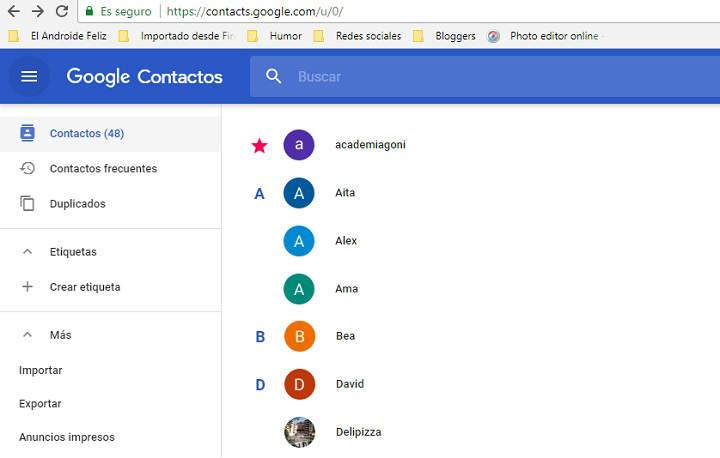Click Crear etiqueta
The width and height of the screenshot is (720, 458).
pyautogui.click(x=85, y=287)
